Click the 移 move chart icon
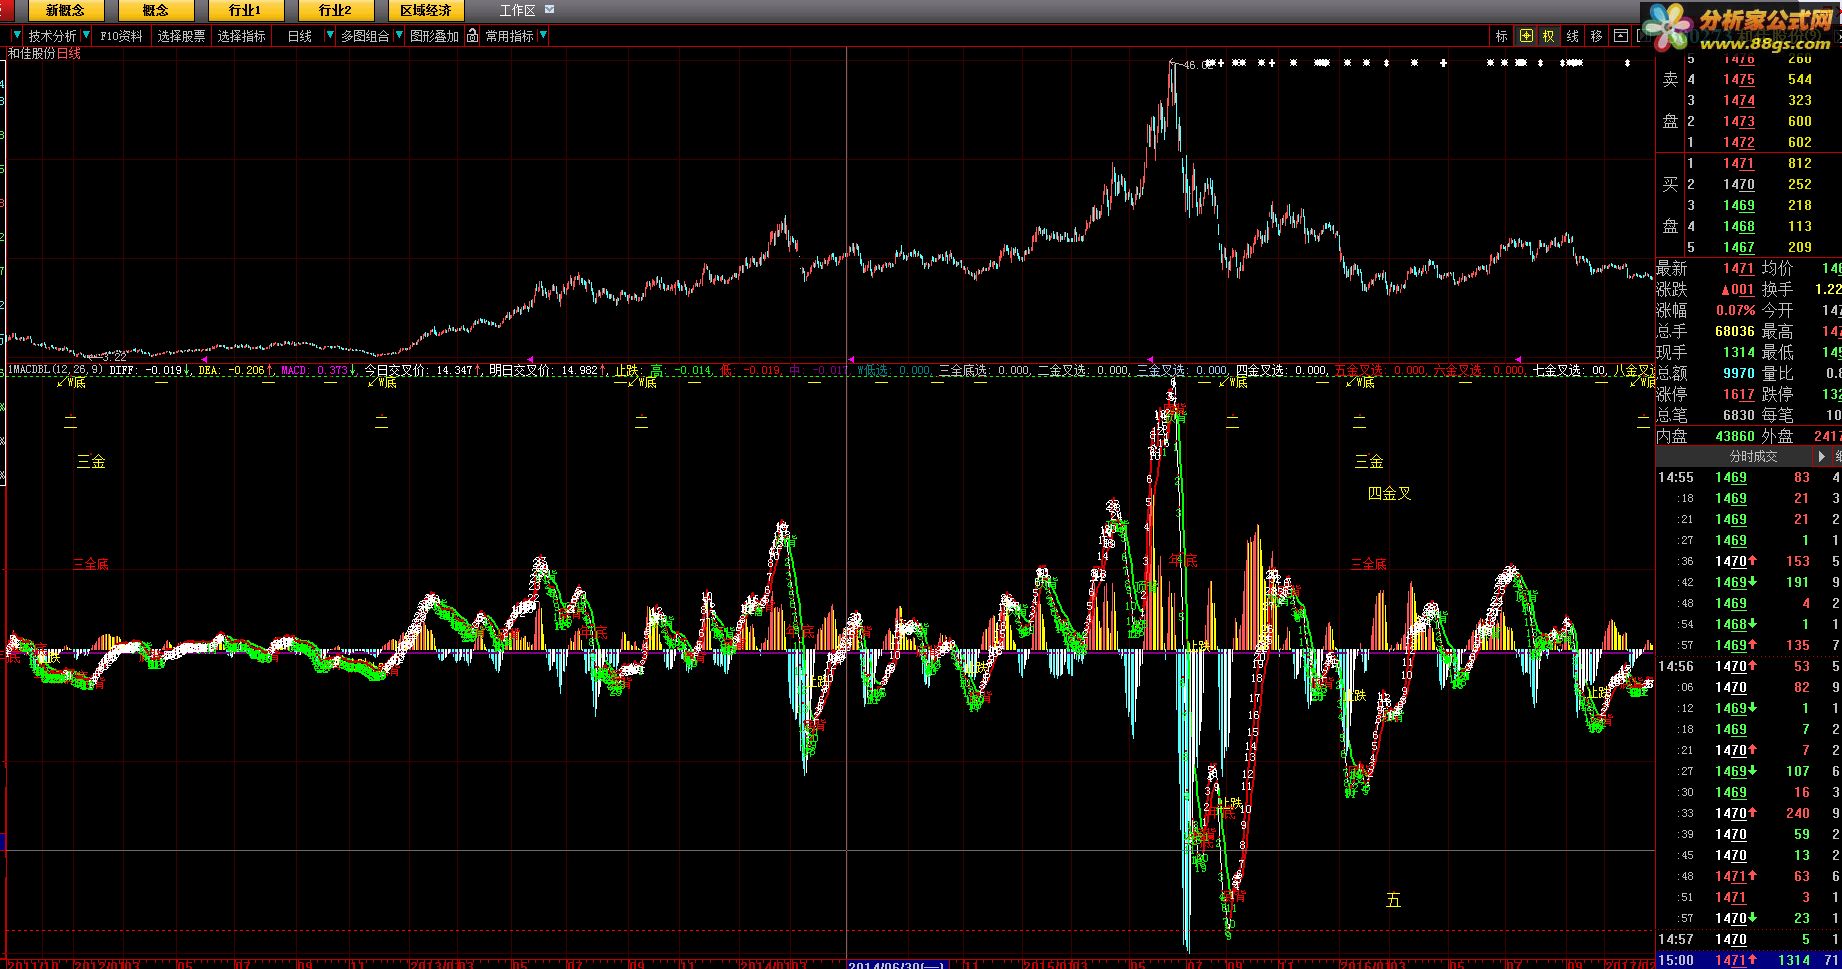This screenshot has height=969, width=1842. pyautogui.click(x=1596, y=36)
